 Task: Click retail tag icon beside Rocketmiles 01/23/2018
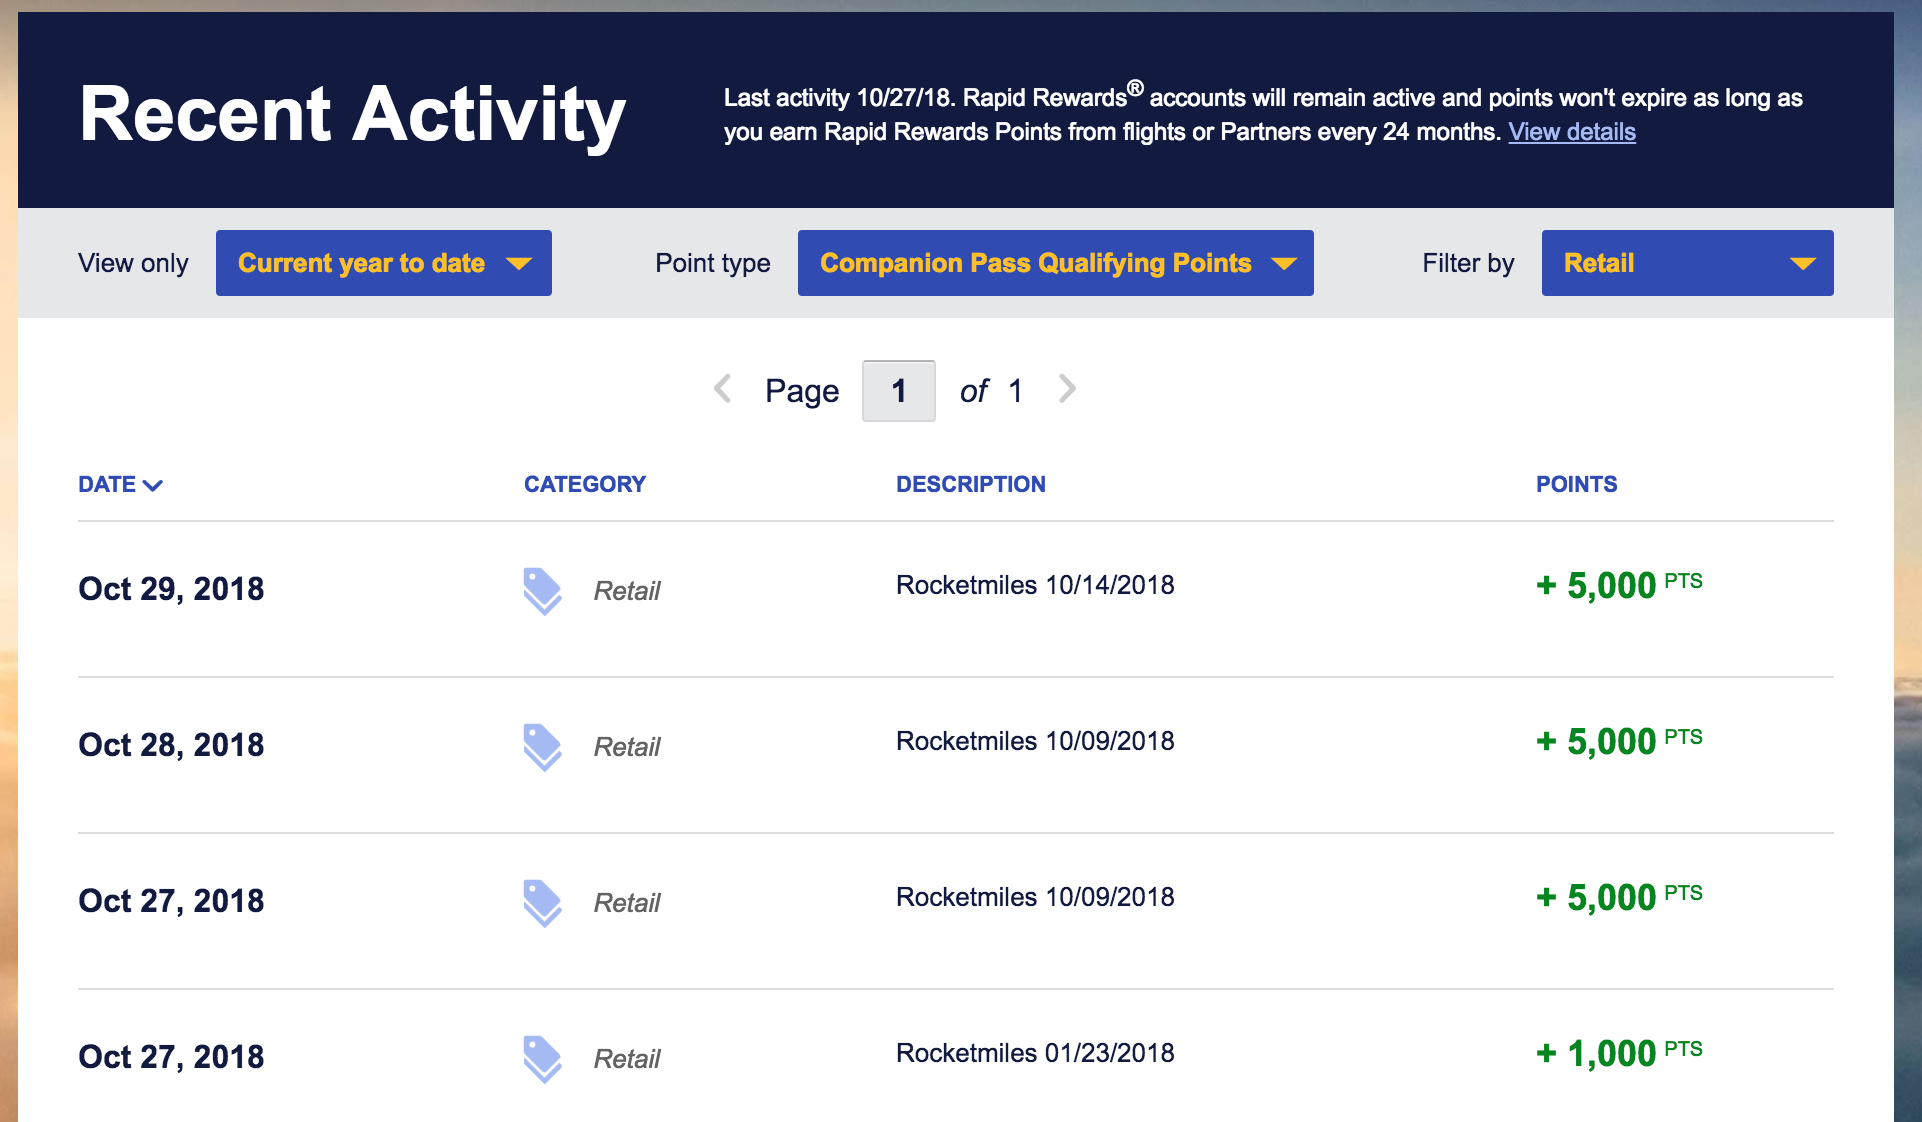542,1059
